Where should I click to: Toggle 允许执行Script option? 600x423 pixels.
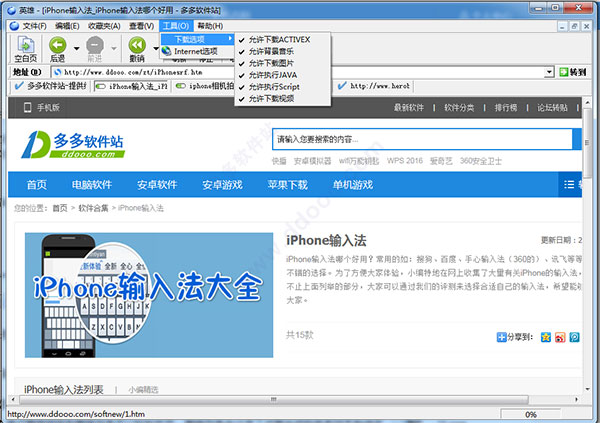[x=282, y=87]
